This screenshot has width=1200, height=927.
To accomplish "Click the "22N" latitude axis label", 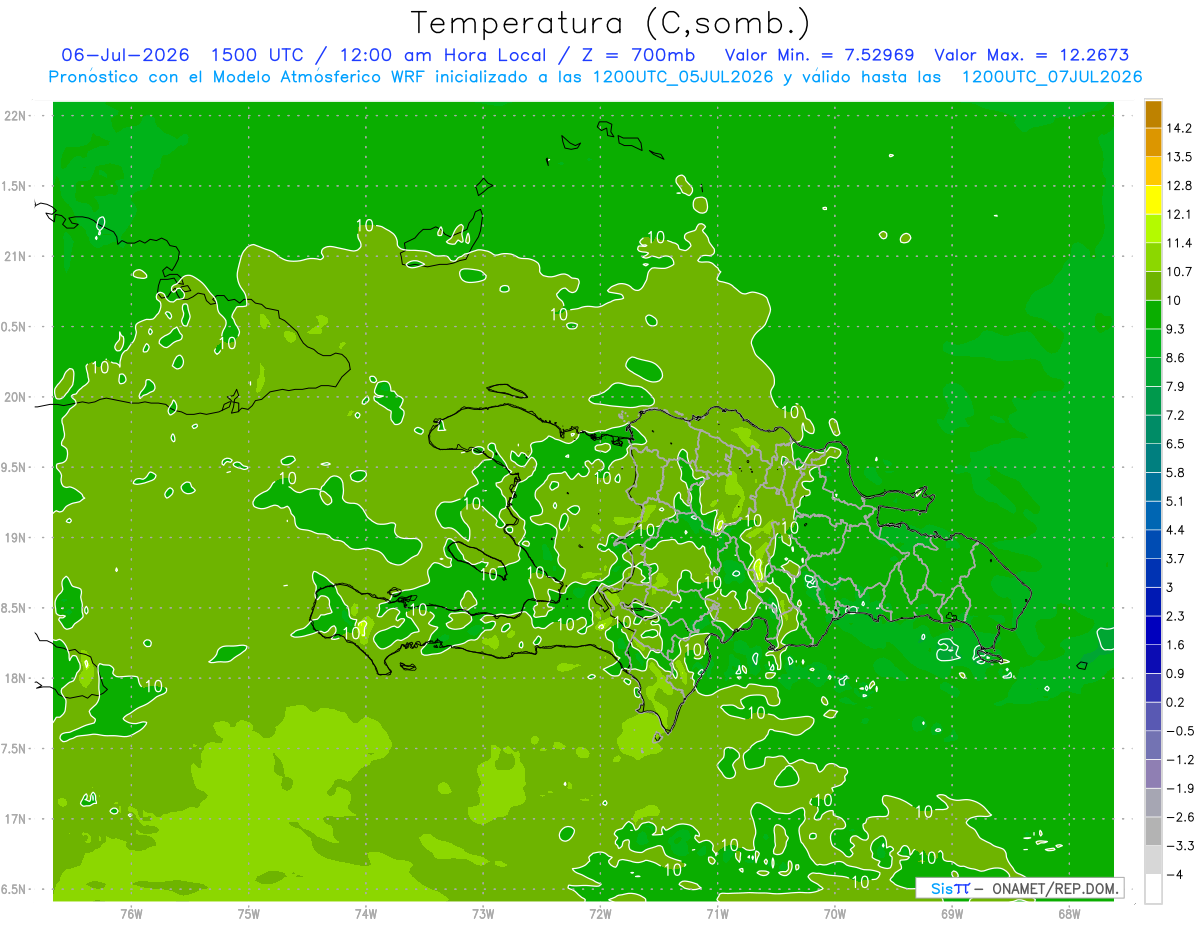I will [x=14, y=115].
